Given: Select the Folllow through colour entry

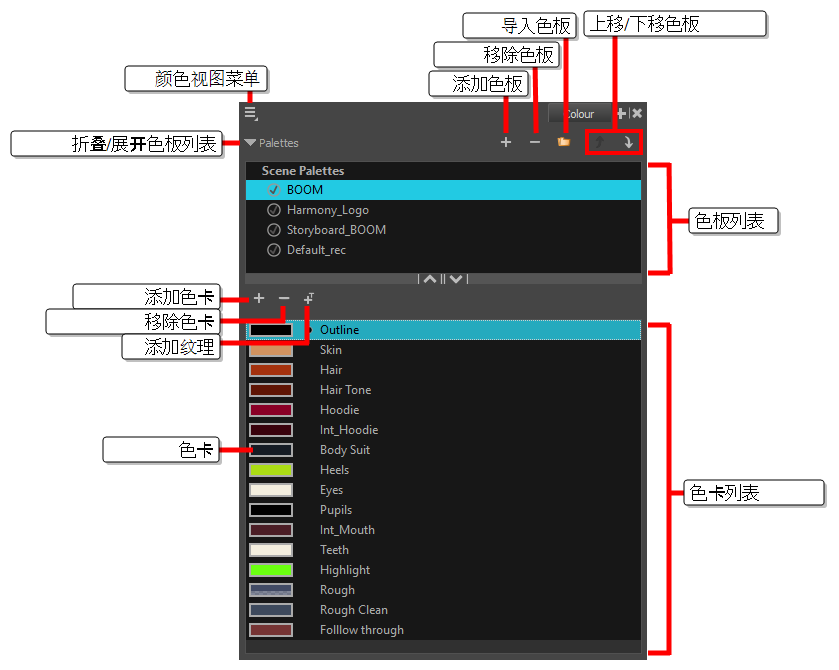Looking at the screenshot, I should pos(361,629).
